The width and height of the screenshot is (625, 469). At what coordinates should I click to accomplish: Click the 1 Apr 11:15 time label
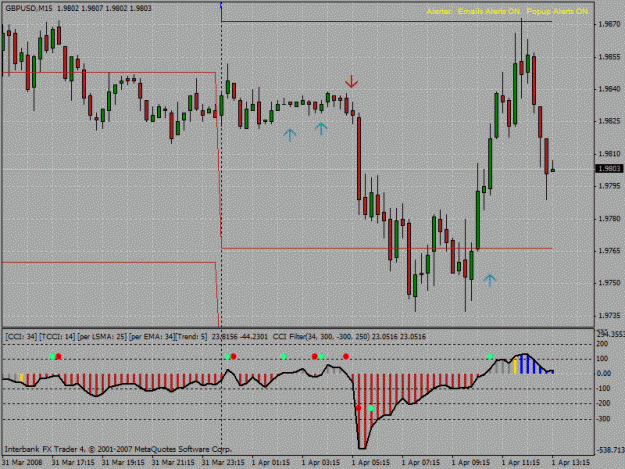(x=521, y=463)
